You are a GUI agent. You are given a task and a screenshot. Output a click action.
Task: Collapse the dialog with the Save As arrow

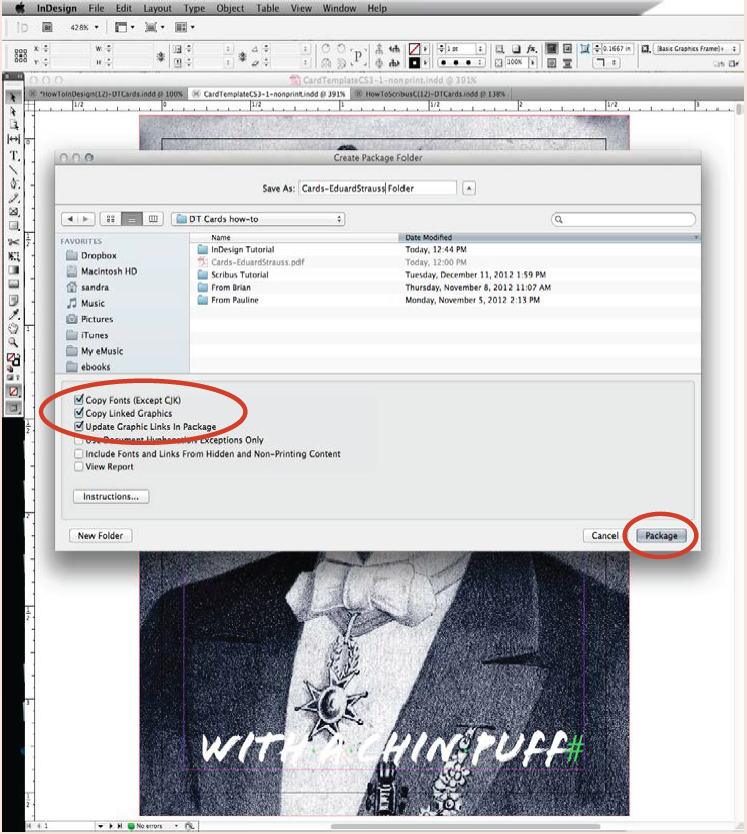point(469,188)
